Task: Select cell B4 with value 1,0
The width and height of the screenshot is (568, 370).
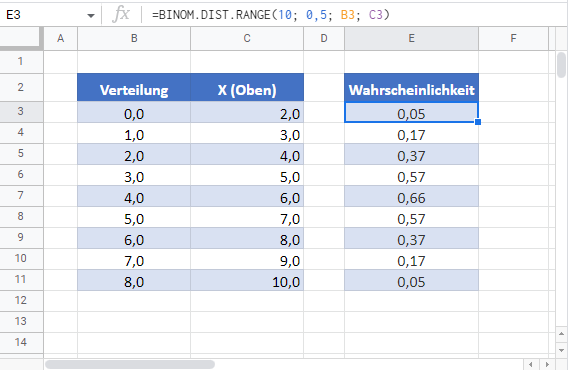Action: (x=134, y=133)
